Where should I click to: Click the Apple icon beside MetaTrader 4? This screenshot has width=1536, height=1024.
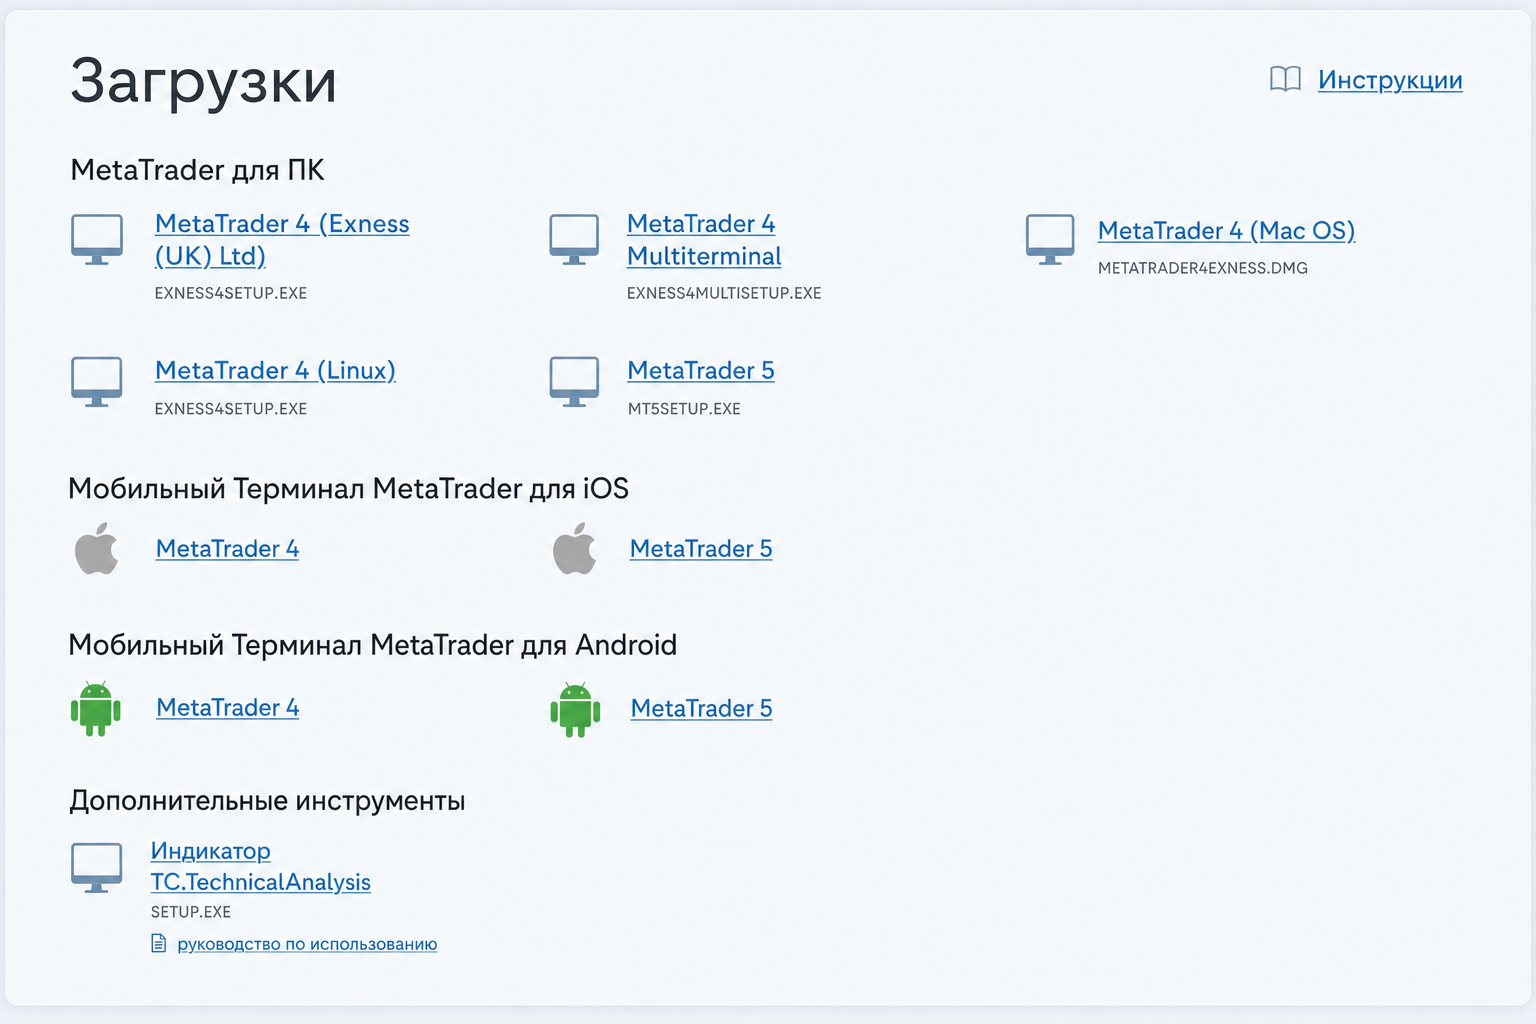(x=97, y=548)
